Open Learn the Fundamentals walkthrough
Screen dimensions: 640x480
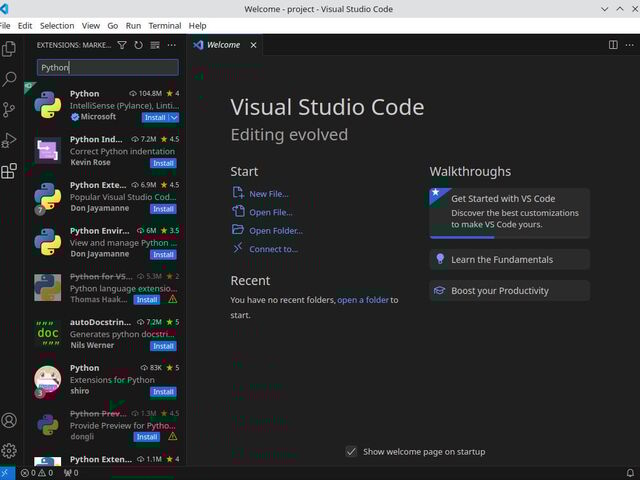(509, 260)
